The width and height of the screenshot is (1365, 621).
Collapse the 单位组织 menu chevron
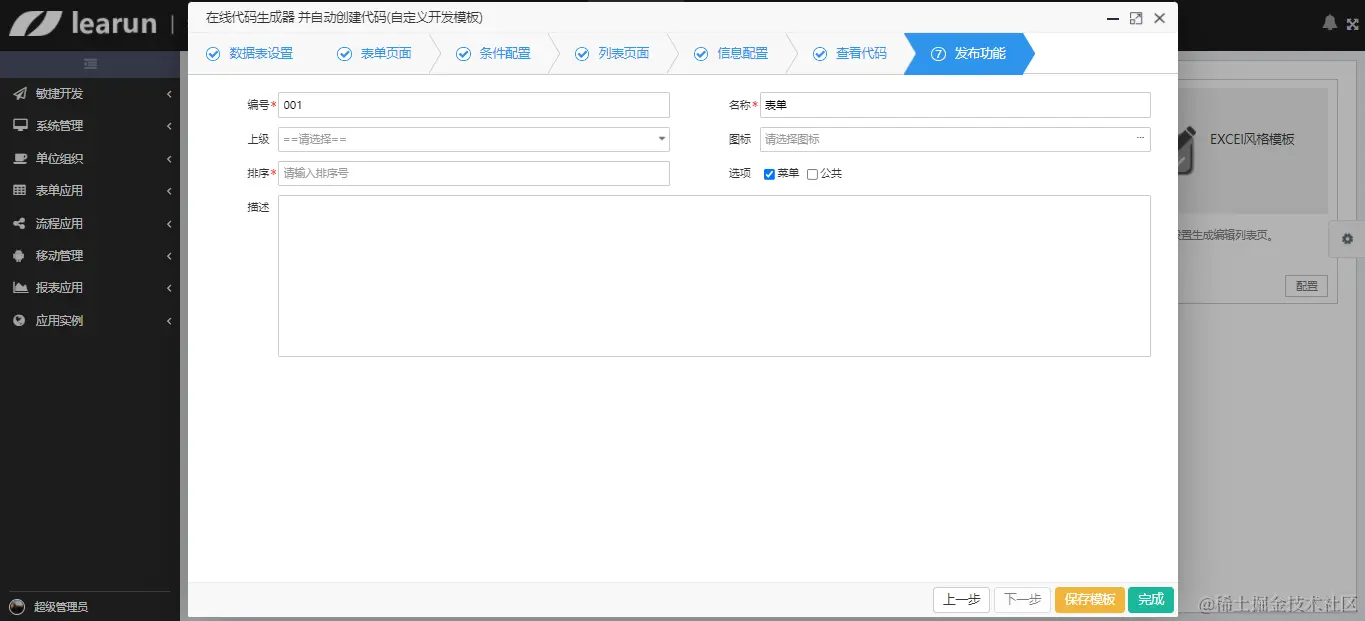click(169, 158)
